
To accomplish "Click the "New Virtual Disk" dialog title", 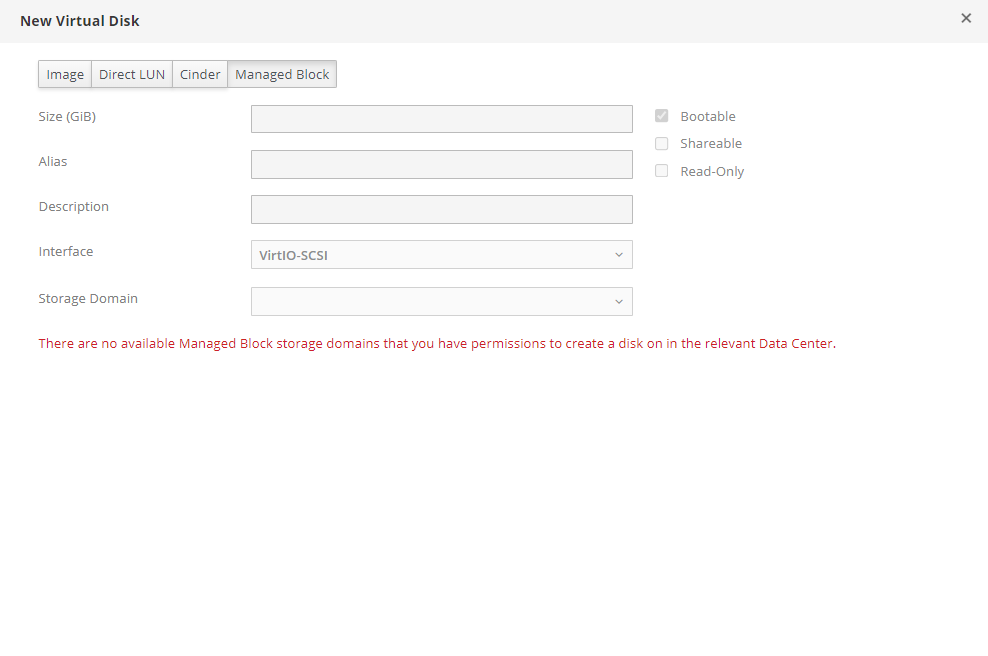I will pos(80,21).
